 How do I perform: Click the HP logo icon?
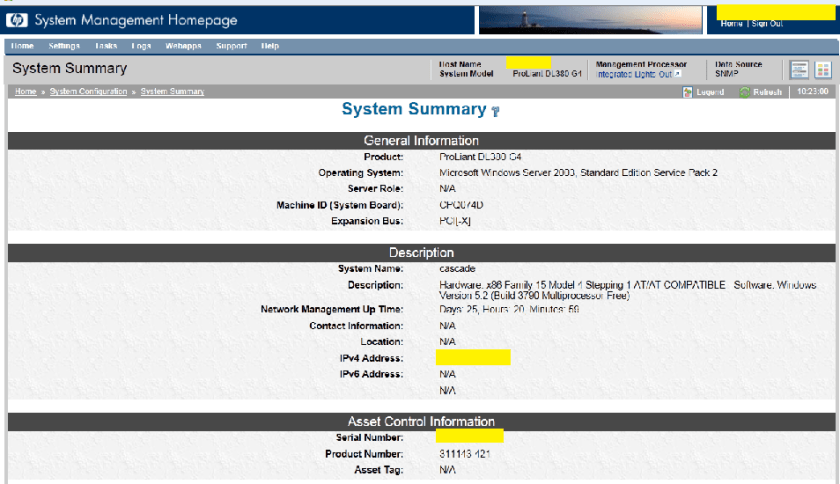coord(17,20)
